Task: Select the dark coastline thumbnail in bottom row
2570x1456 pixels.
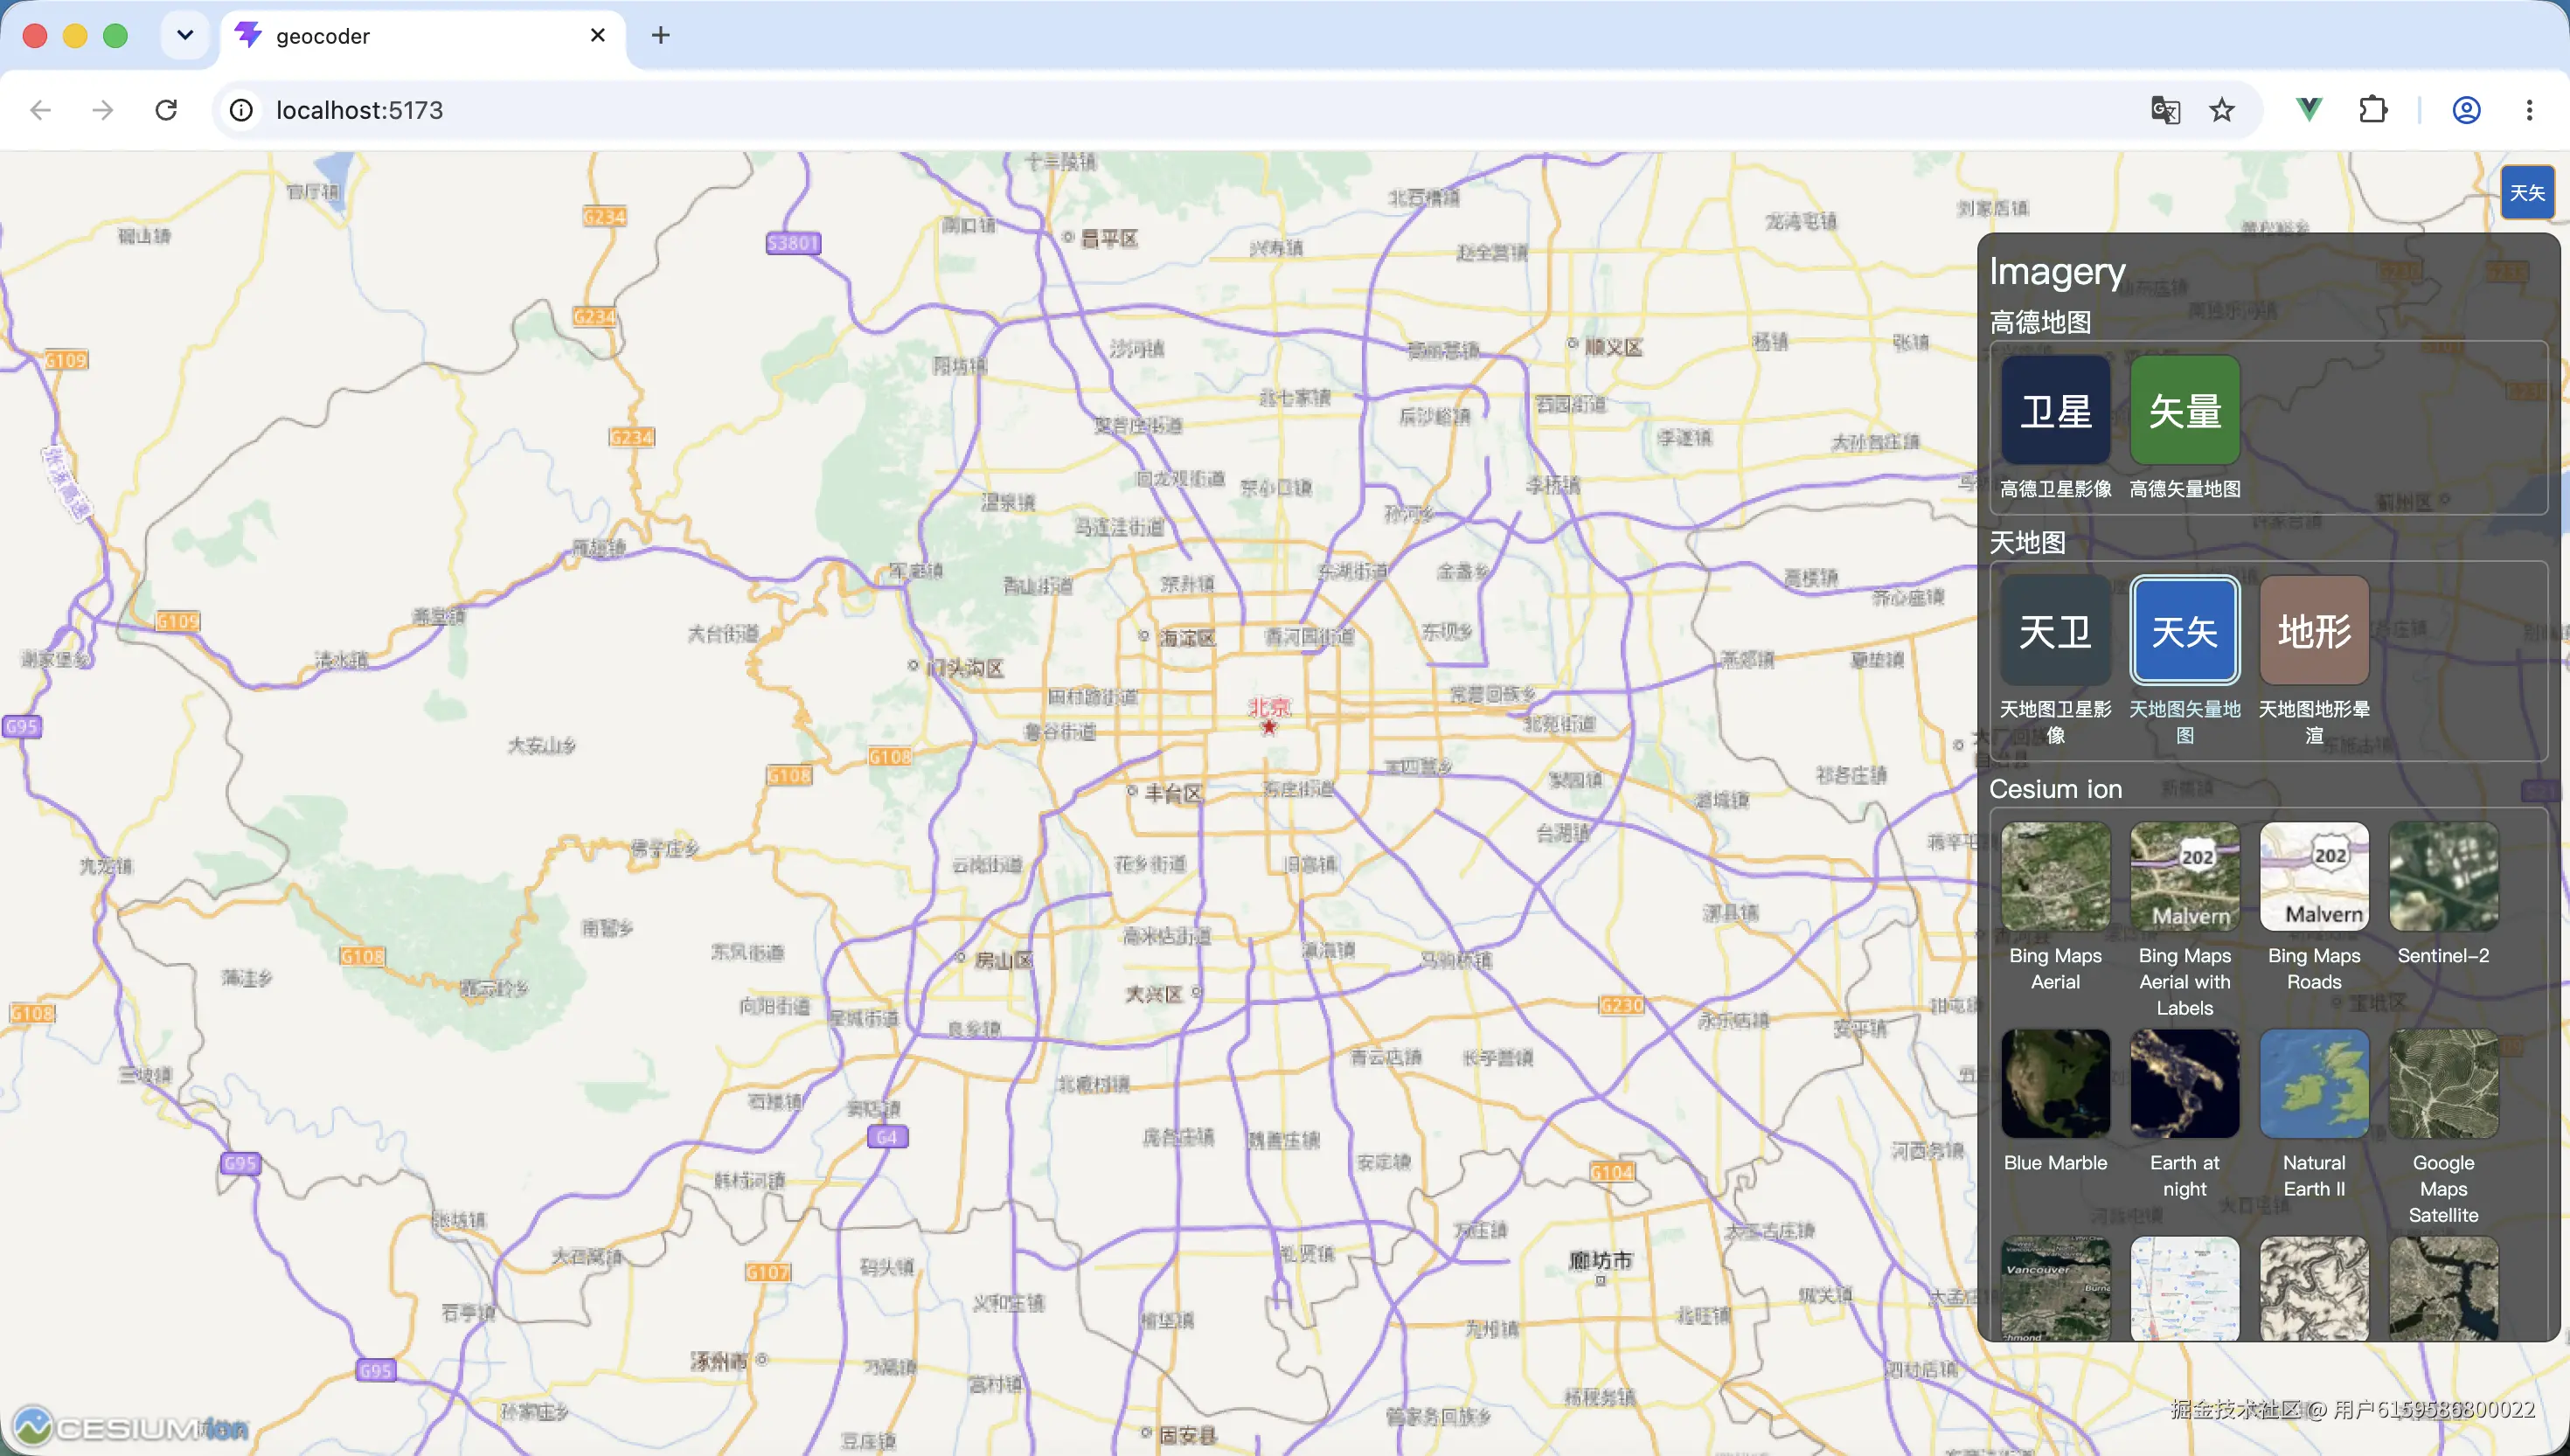Action: coord(2443,1288)
